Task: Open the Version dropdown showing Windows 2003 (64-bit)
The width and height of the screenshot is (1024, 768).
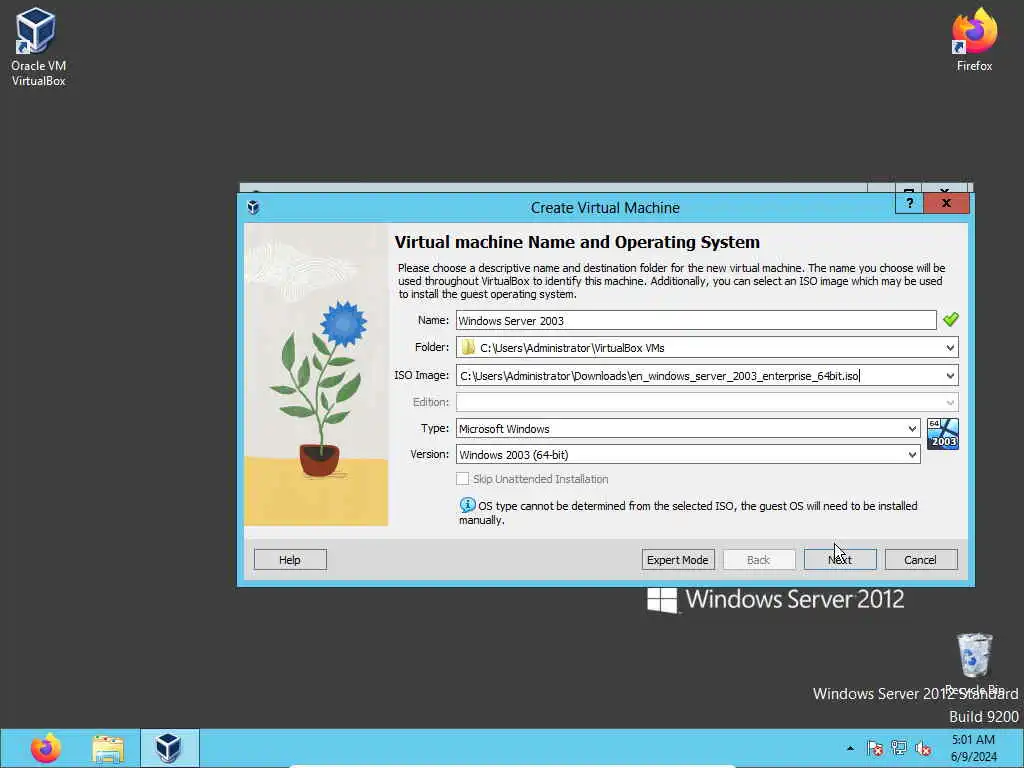Action: point(688,455)
